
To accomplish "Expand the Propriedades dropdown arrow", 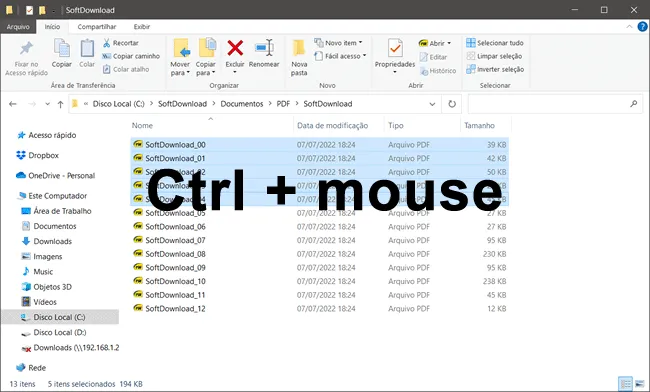I will [395, 73].
